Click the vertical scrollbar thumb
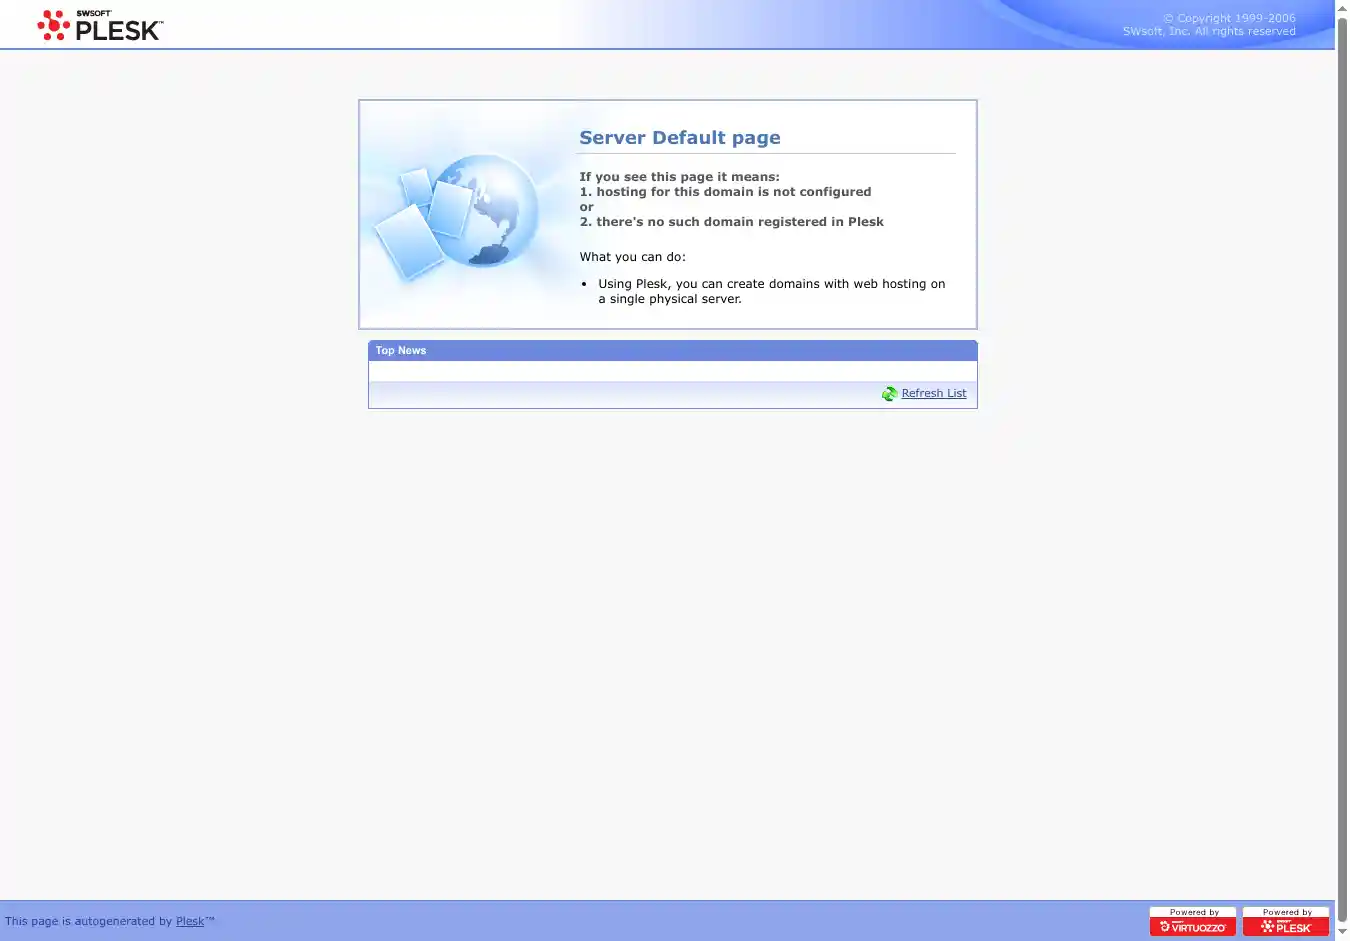This screenshot has width=1350, height=941. pyautogui.click(x=1342, y=470)
